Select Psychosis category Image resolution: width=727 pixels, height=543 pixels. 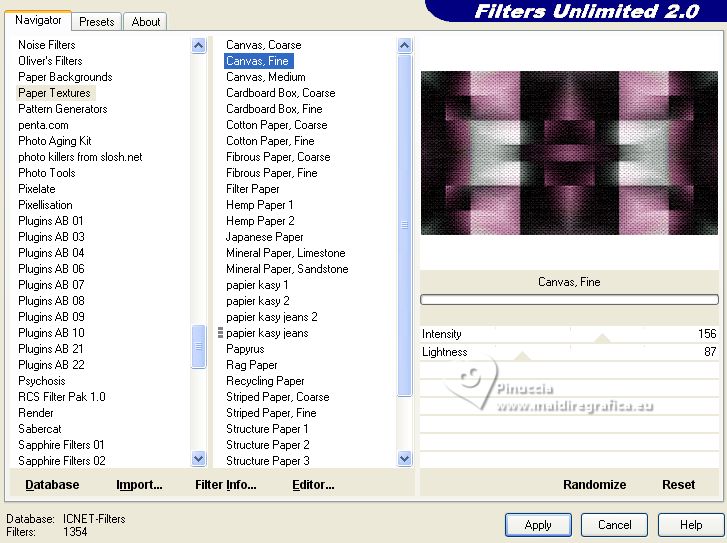tap(42, 381)
